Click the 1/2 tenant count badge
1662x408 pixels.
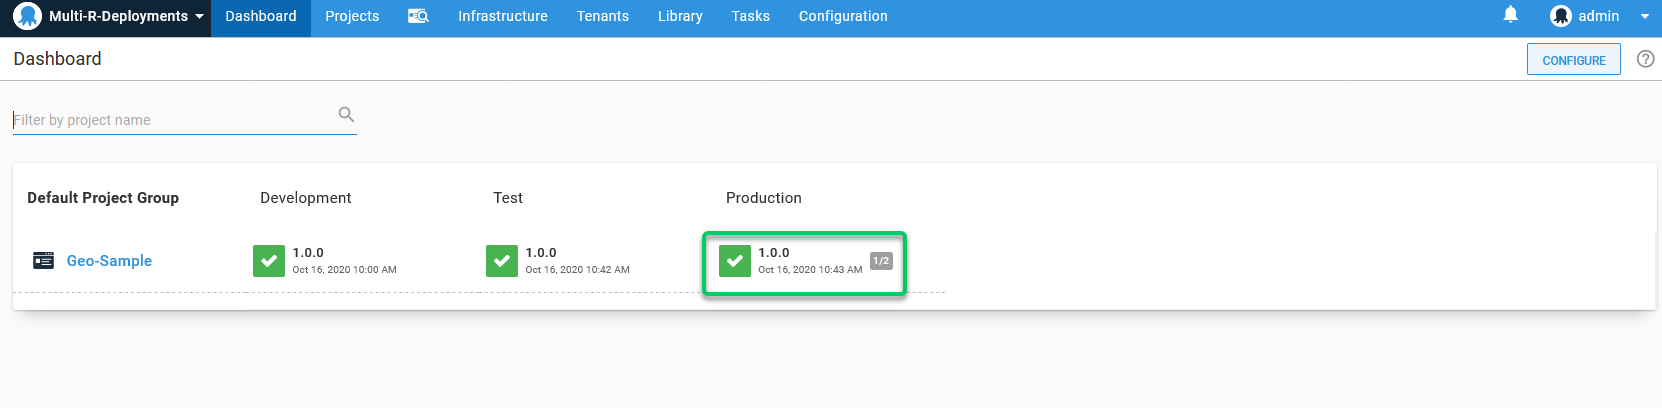(881, 261)
